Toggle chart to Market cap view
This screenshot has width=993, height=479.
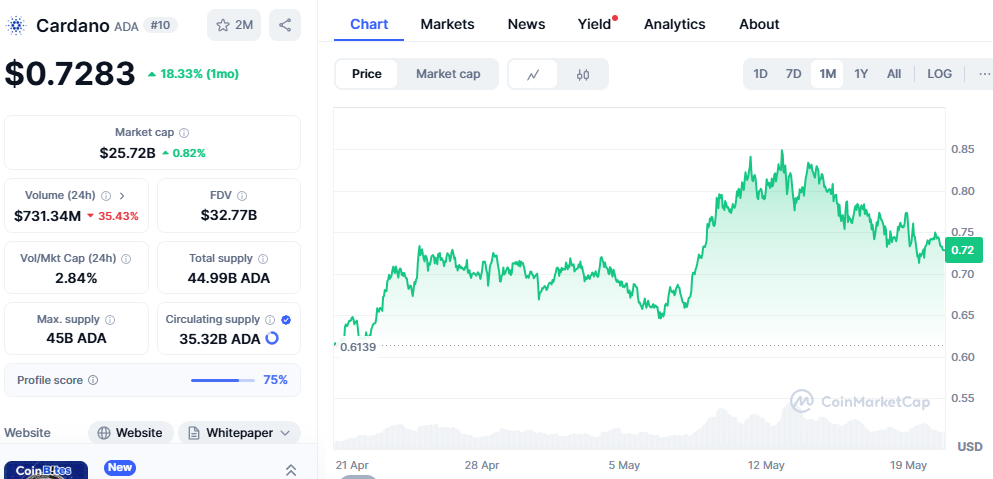pyautogui.click(x=448, y=74)
